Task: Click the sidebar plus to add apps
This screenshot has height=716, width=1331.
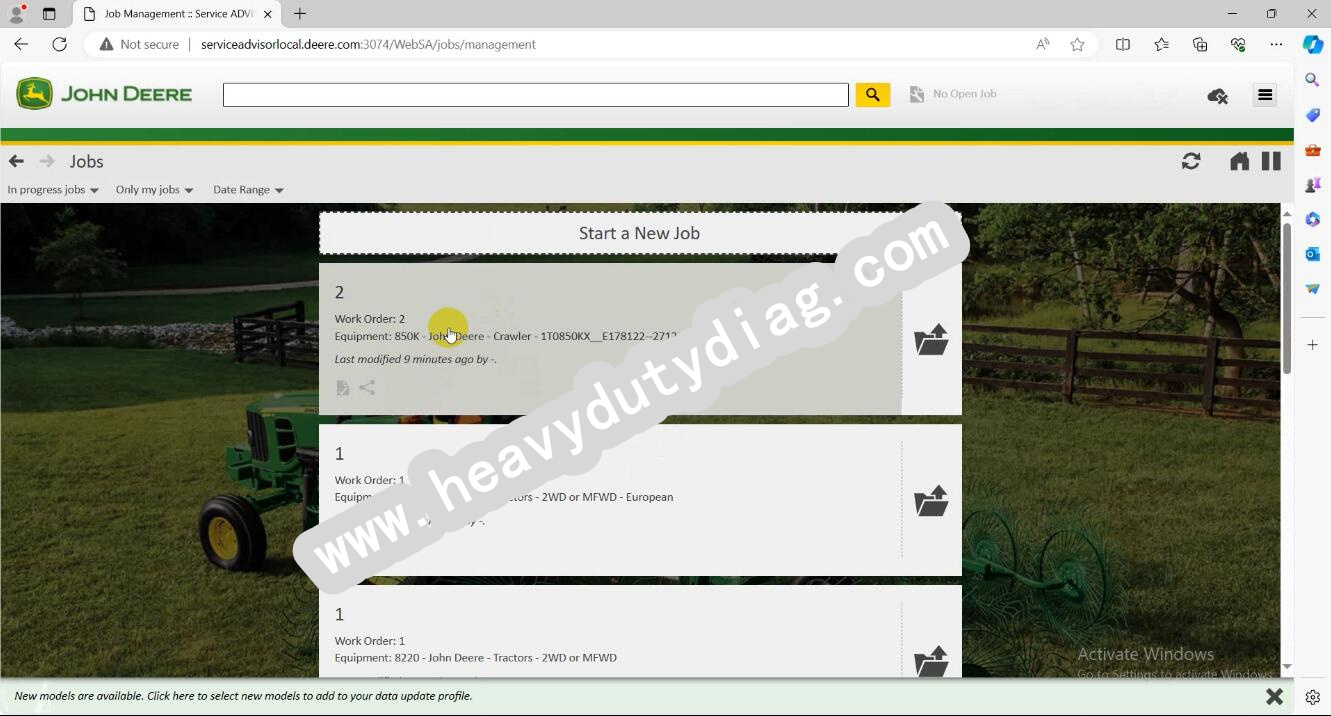Action: 1313,345
